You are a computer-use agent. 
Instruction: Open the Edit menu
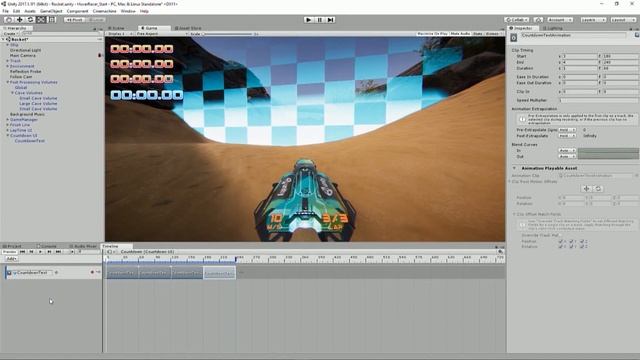coord(16,11)
